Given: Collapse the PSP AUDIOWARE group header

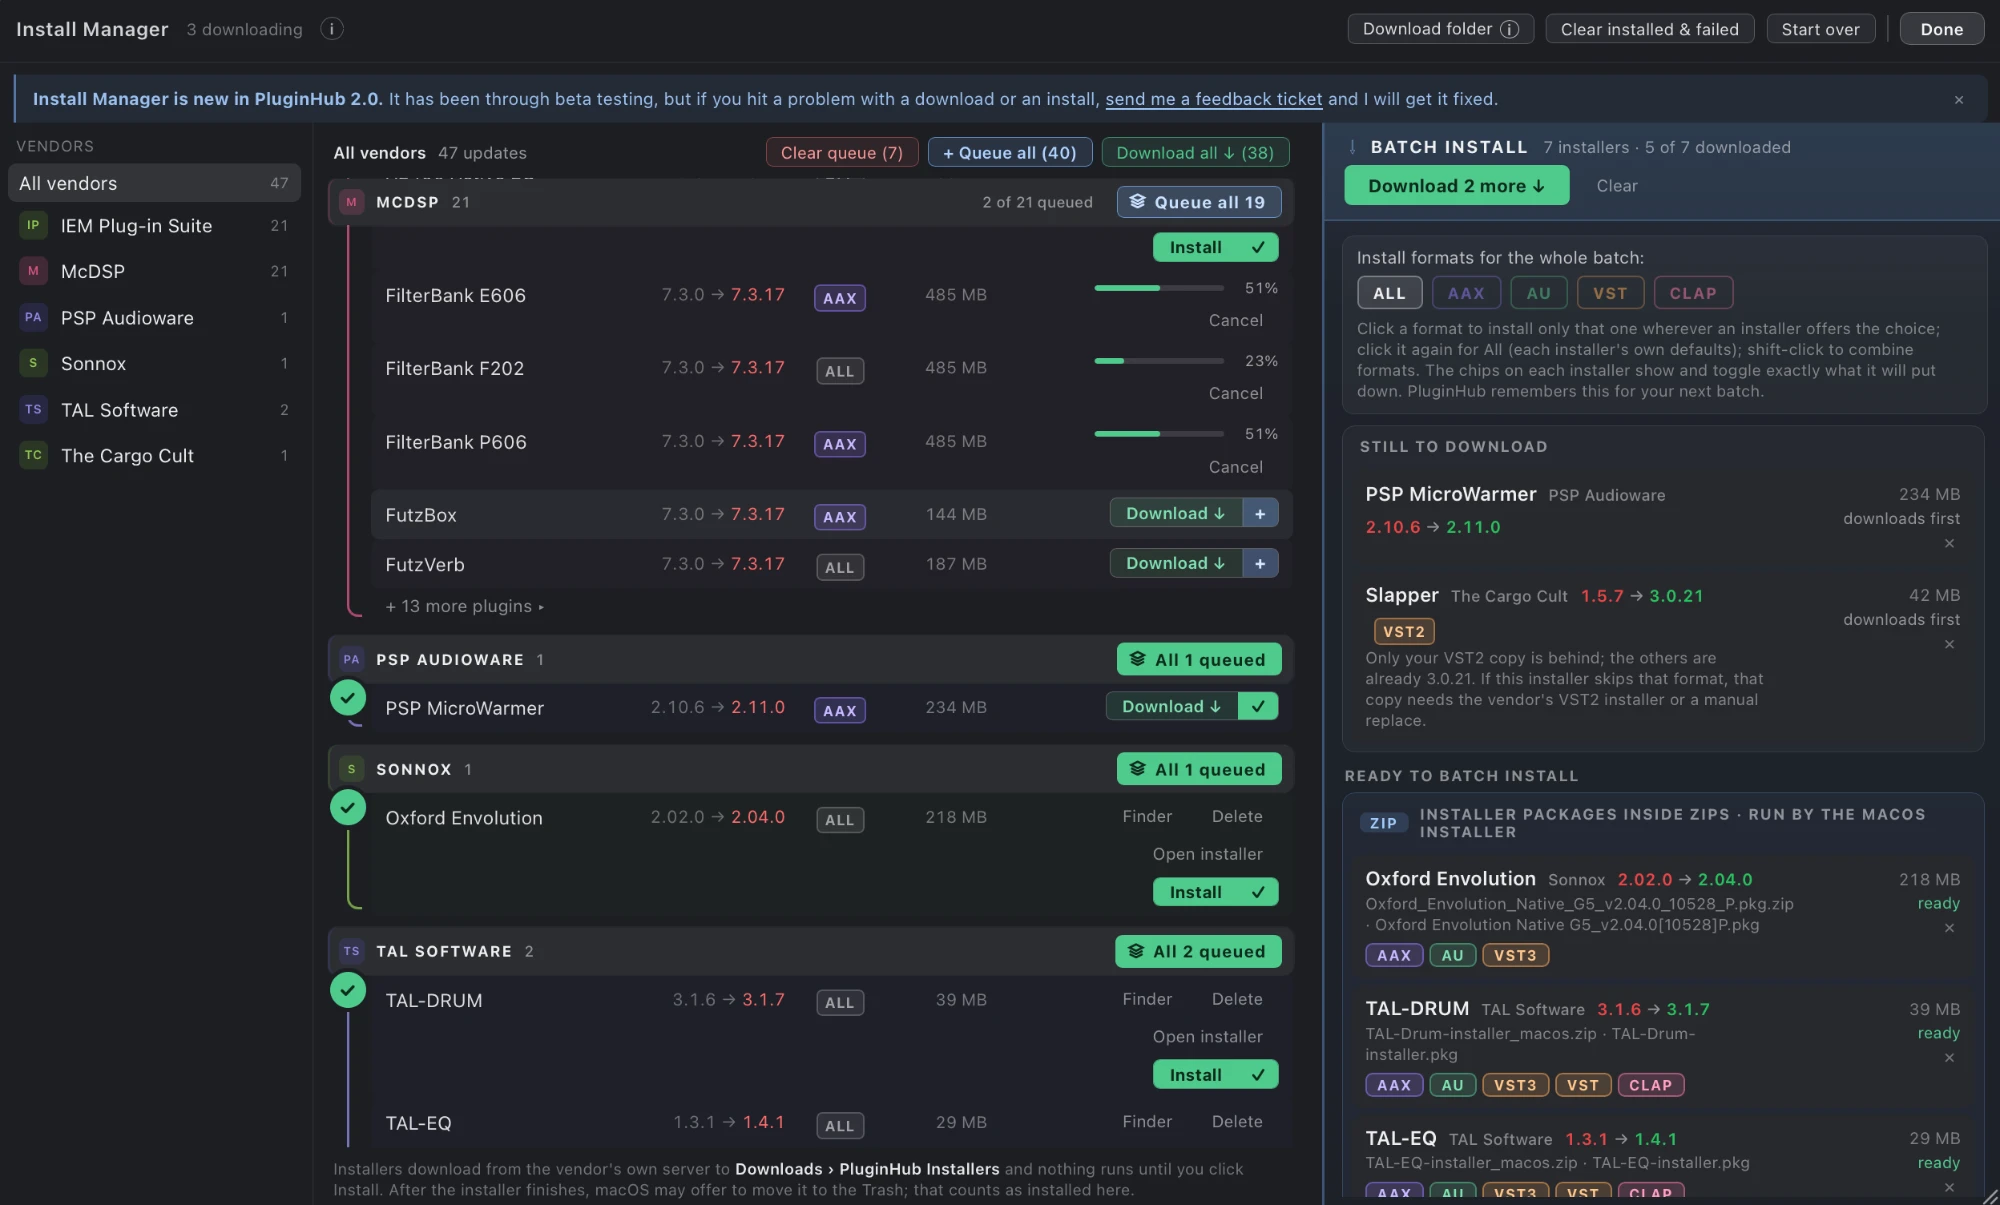Looking at the screenshot, I should coord(810,659).
